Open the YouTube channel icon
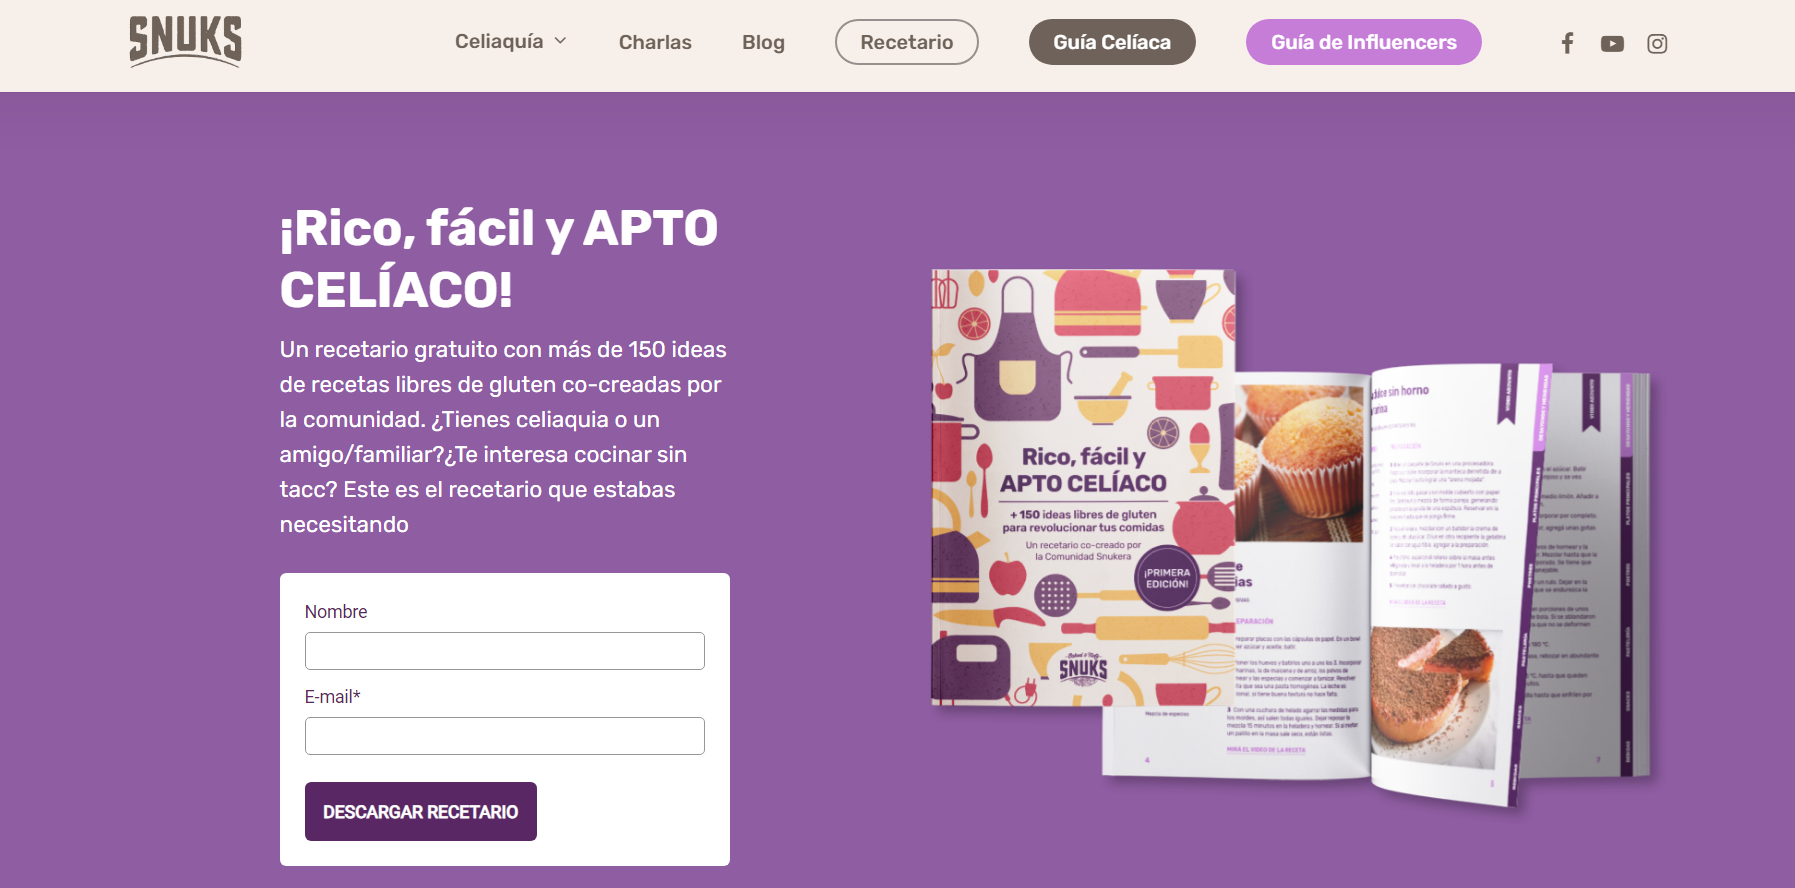 click(x=1612, y=43)
